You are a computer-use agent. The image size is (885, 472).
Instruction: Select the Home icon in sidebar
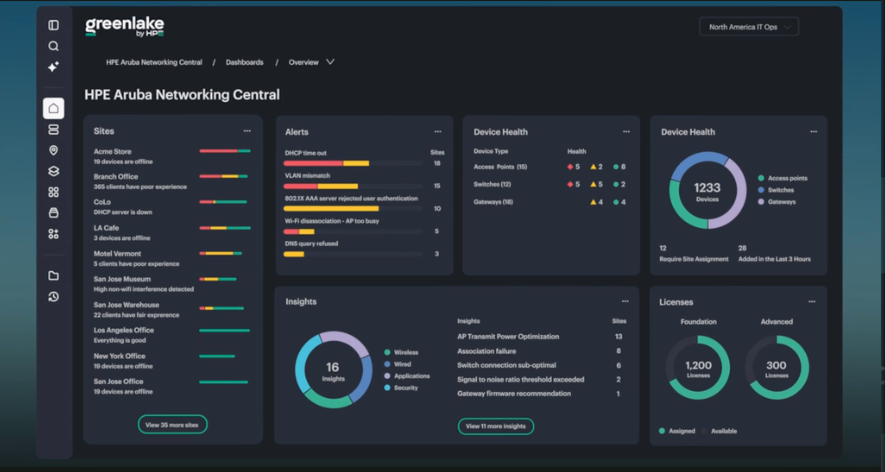[x=54, y=108]
